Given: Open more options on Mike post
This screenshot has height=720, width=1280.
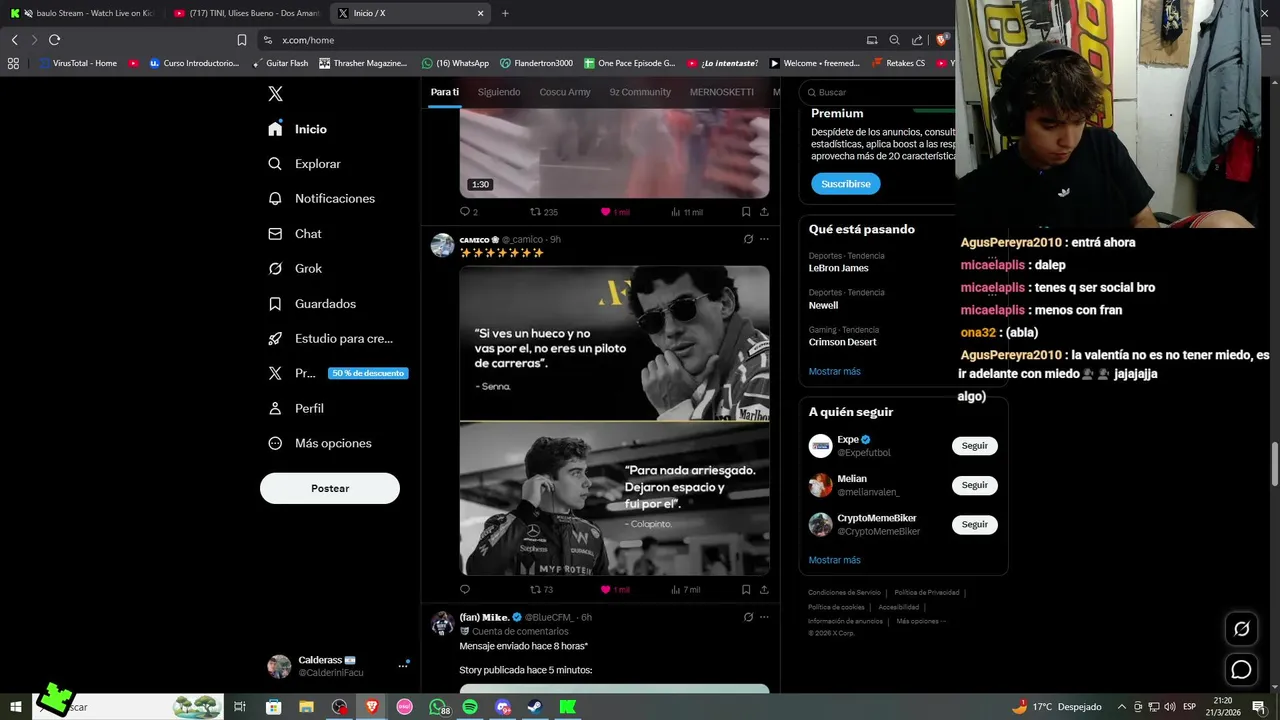Looking at the screenshot, I should (x=764, y=617).
